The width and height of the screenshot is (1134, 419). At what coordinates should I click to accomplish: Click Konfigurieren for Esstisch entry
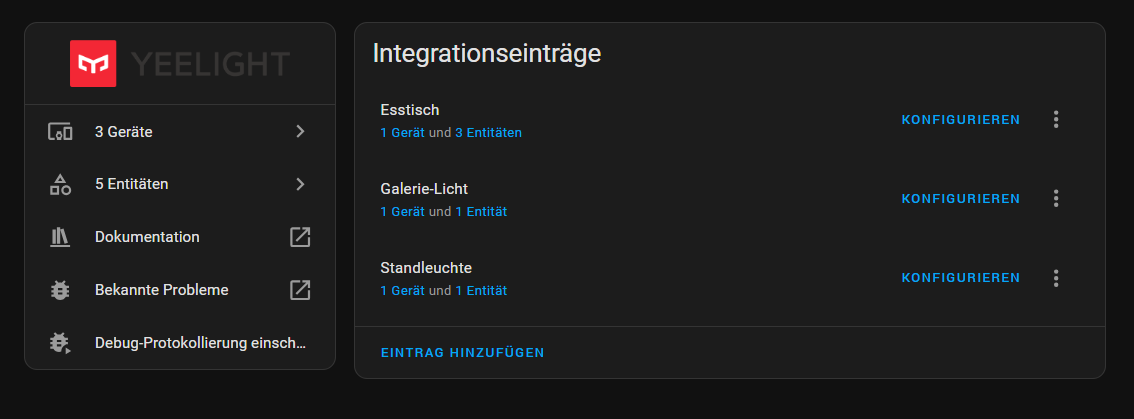(960, 120)
